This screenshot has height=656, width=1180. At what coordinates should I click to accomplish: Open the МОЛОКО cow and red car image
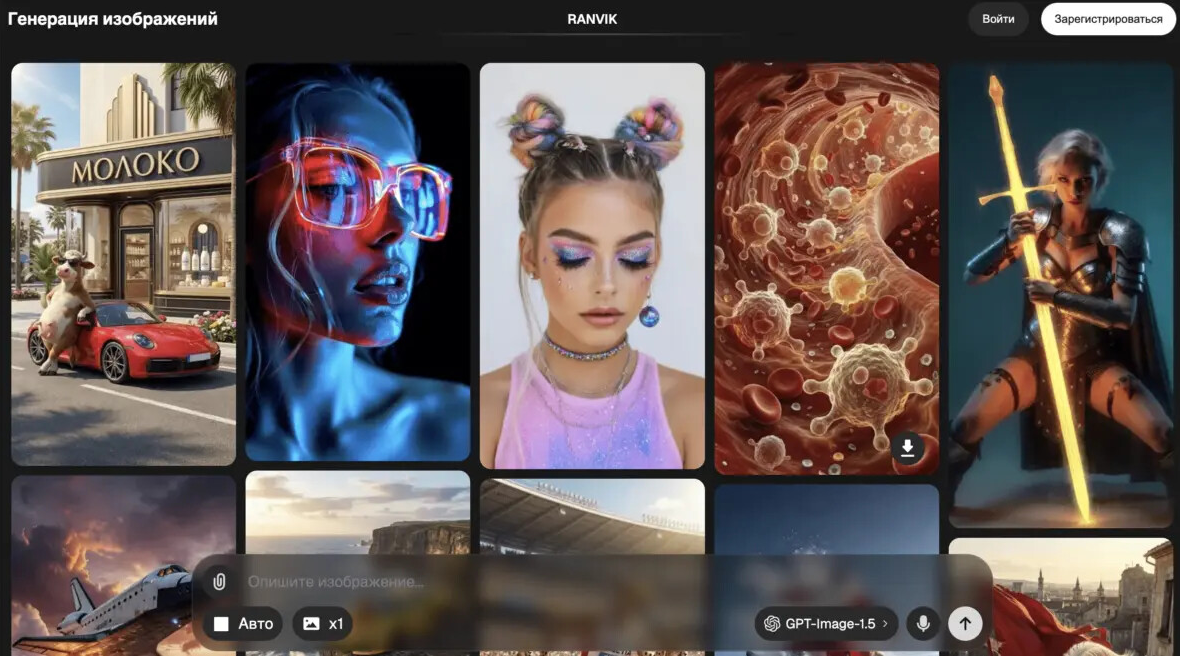click(x=123, y=264)
